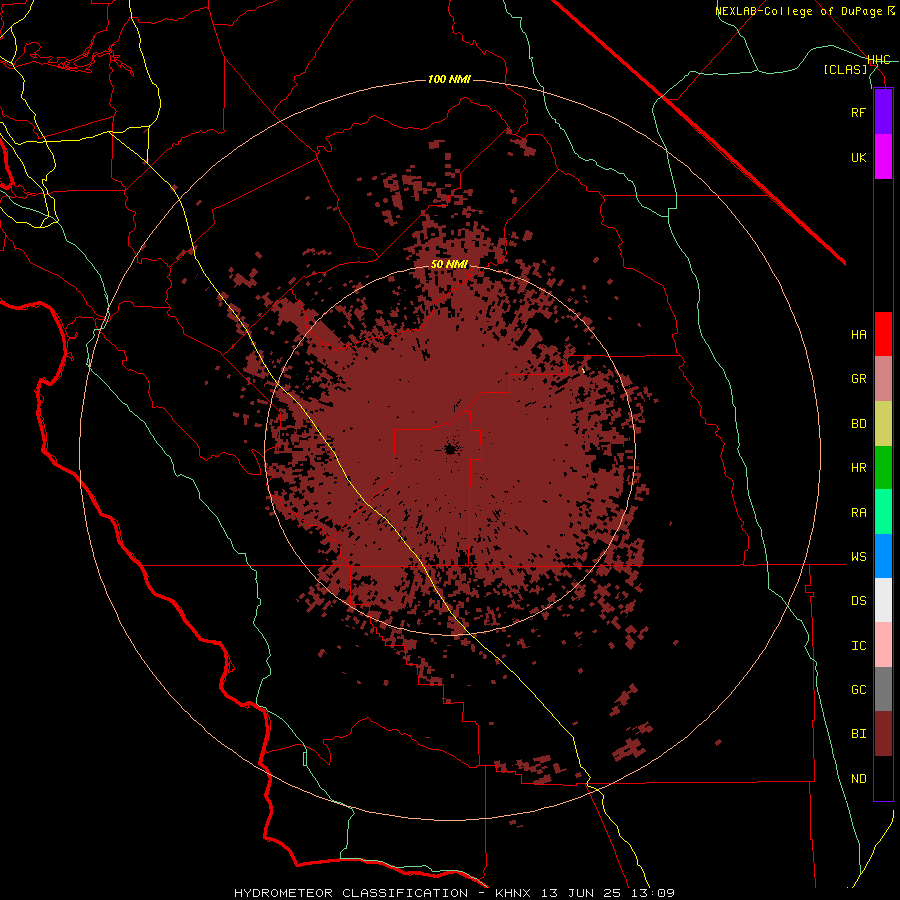Click the BD legend label
The width and height of the screenshot is (900, 900).
coord(858,424)
